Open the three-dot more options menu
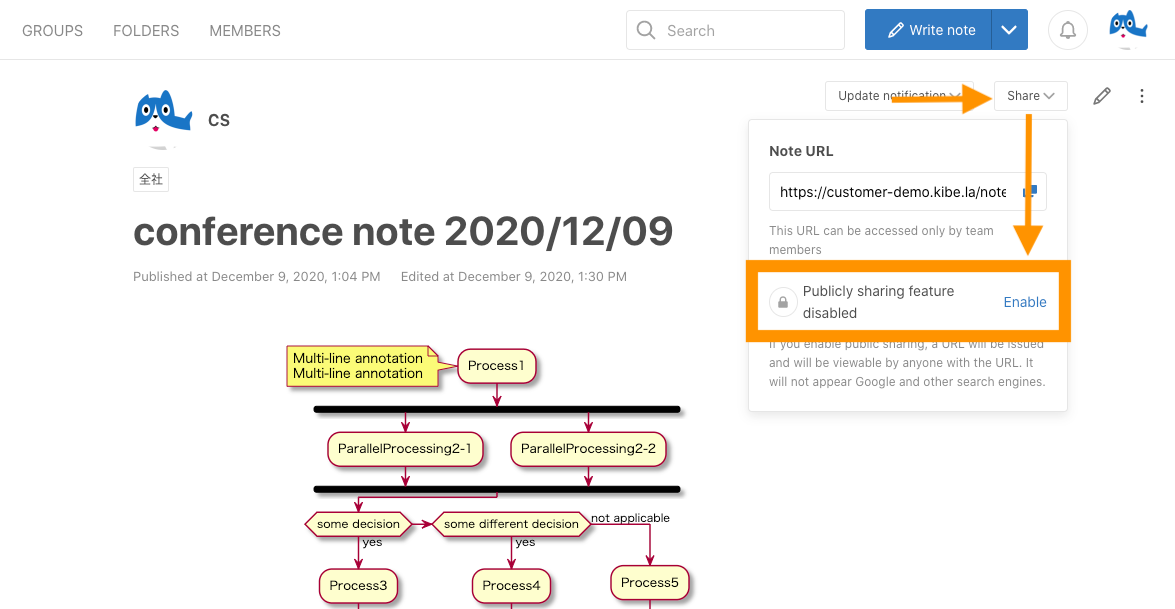The width and height of the screenshot is (1175, 609). [1142, 96]
